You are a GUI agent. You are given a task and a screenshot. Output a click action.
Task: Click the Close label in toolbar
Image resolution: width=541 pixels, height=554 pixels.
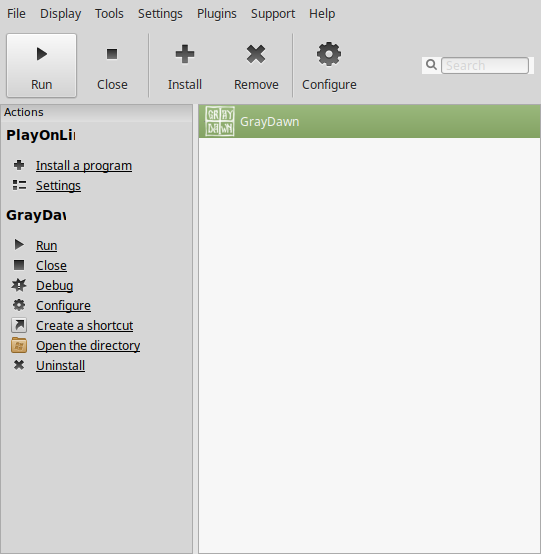pyautogui.click(x=112, y=85)
